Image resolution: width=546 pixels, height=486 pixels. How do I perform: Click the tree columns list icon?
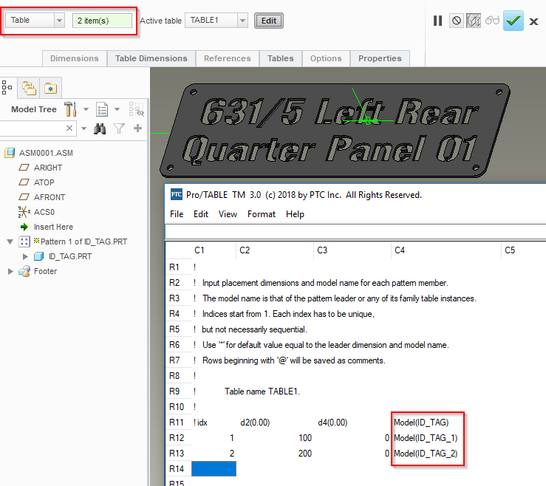pyautogui.click(x=102, y=110)
